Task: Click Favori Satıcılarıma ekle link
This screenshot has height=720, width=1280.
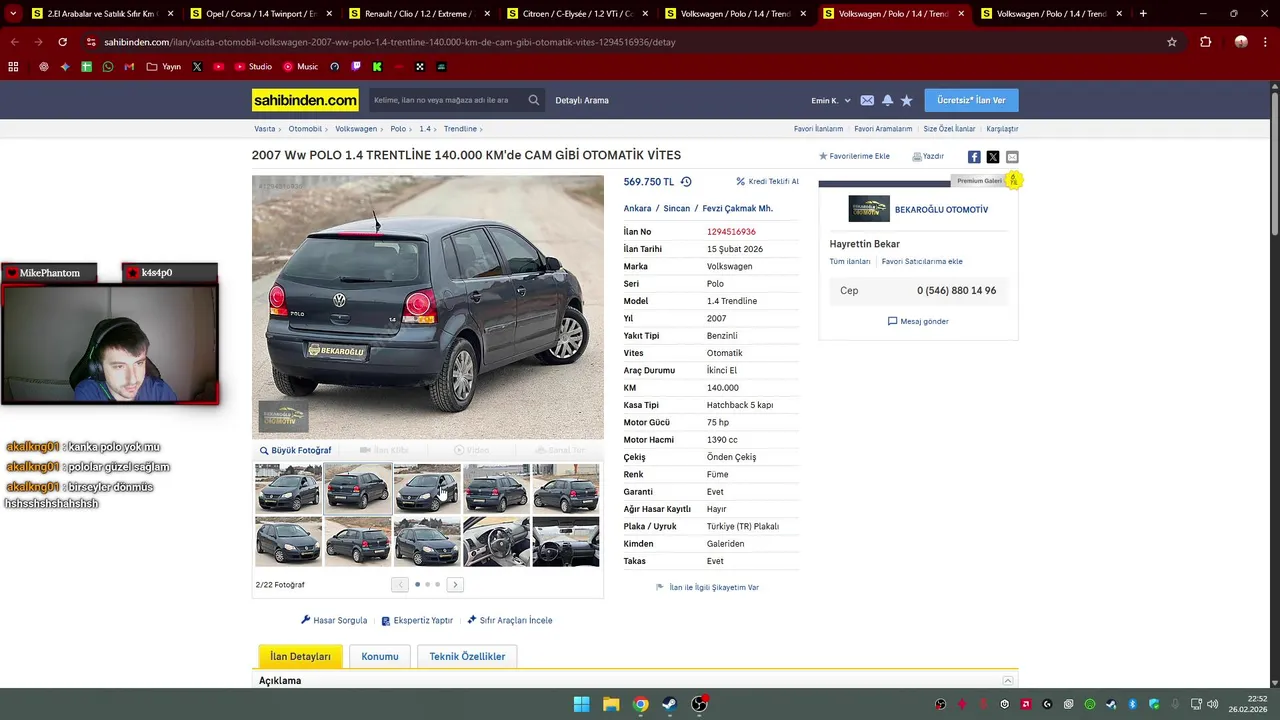Action: pyautogui.click(x=922, y=261)
